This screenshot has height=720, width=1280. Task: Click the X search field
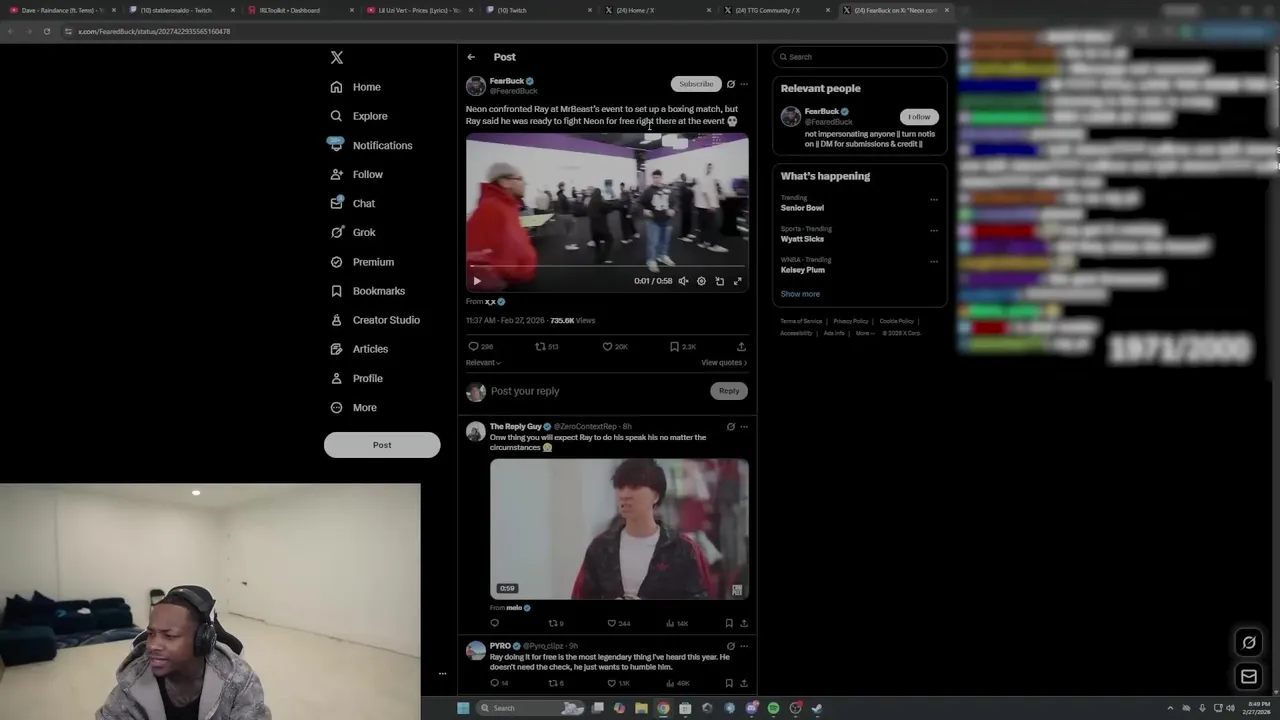860,57
